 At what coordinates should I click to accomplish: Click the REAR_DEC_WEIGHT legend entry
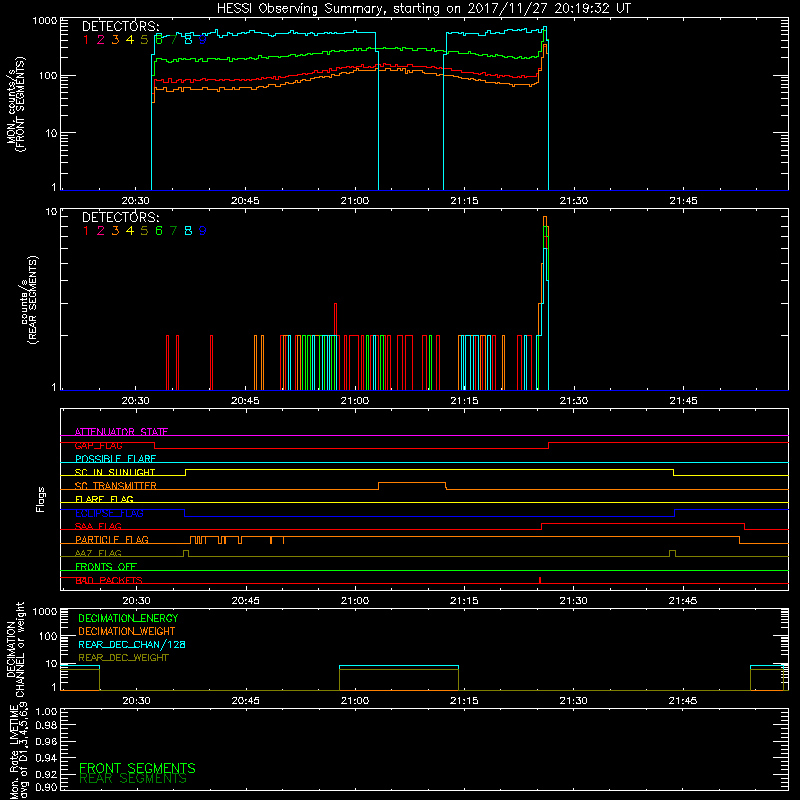coord(123,658)
